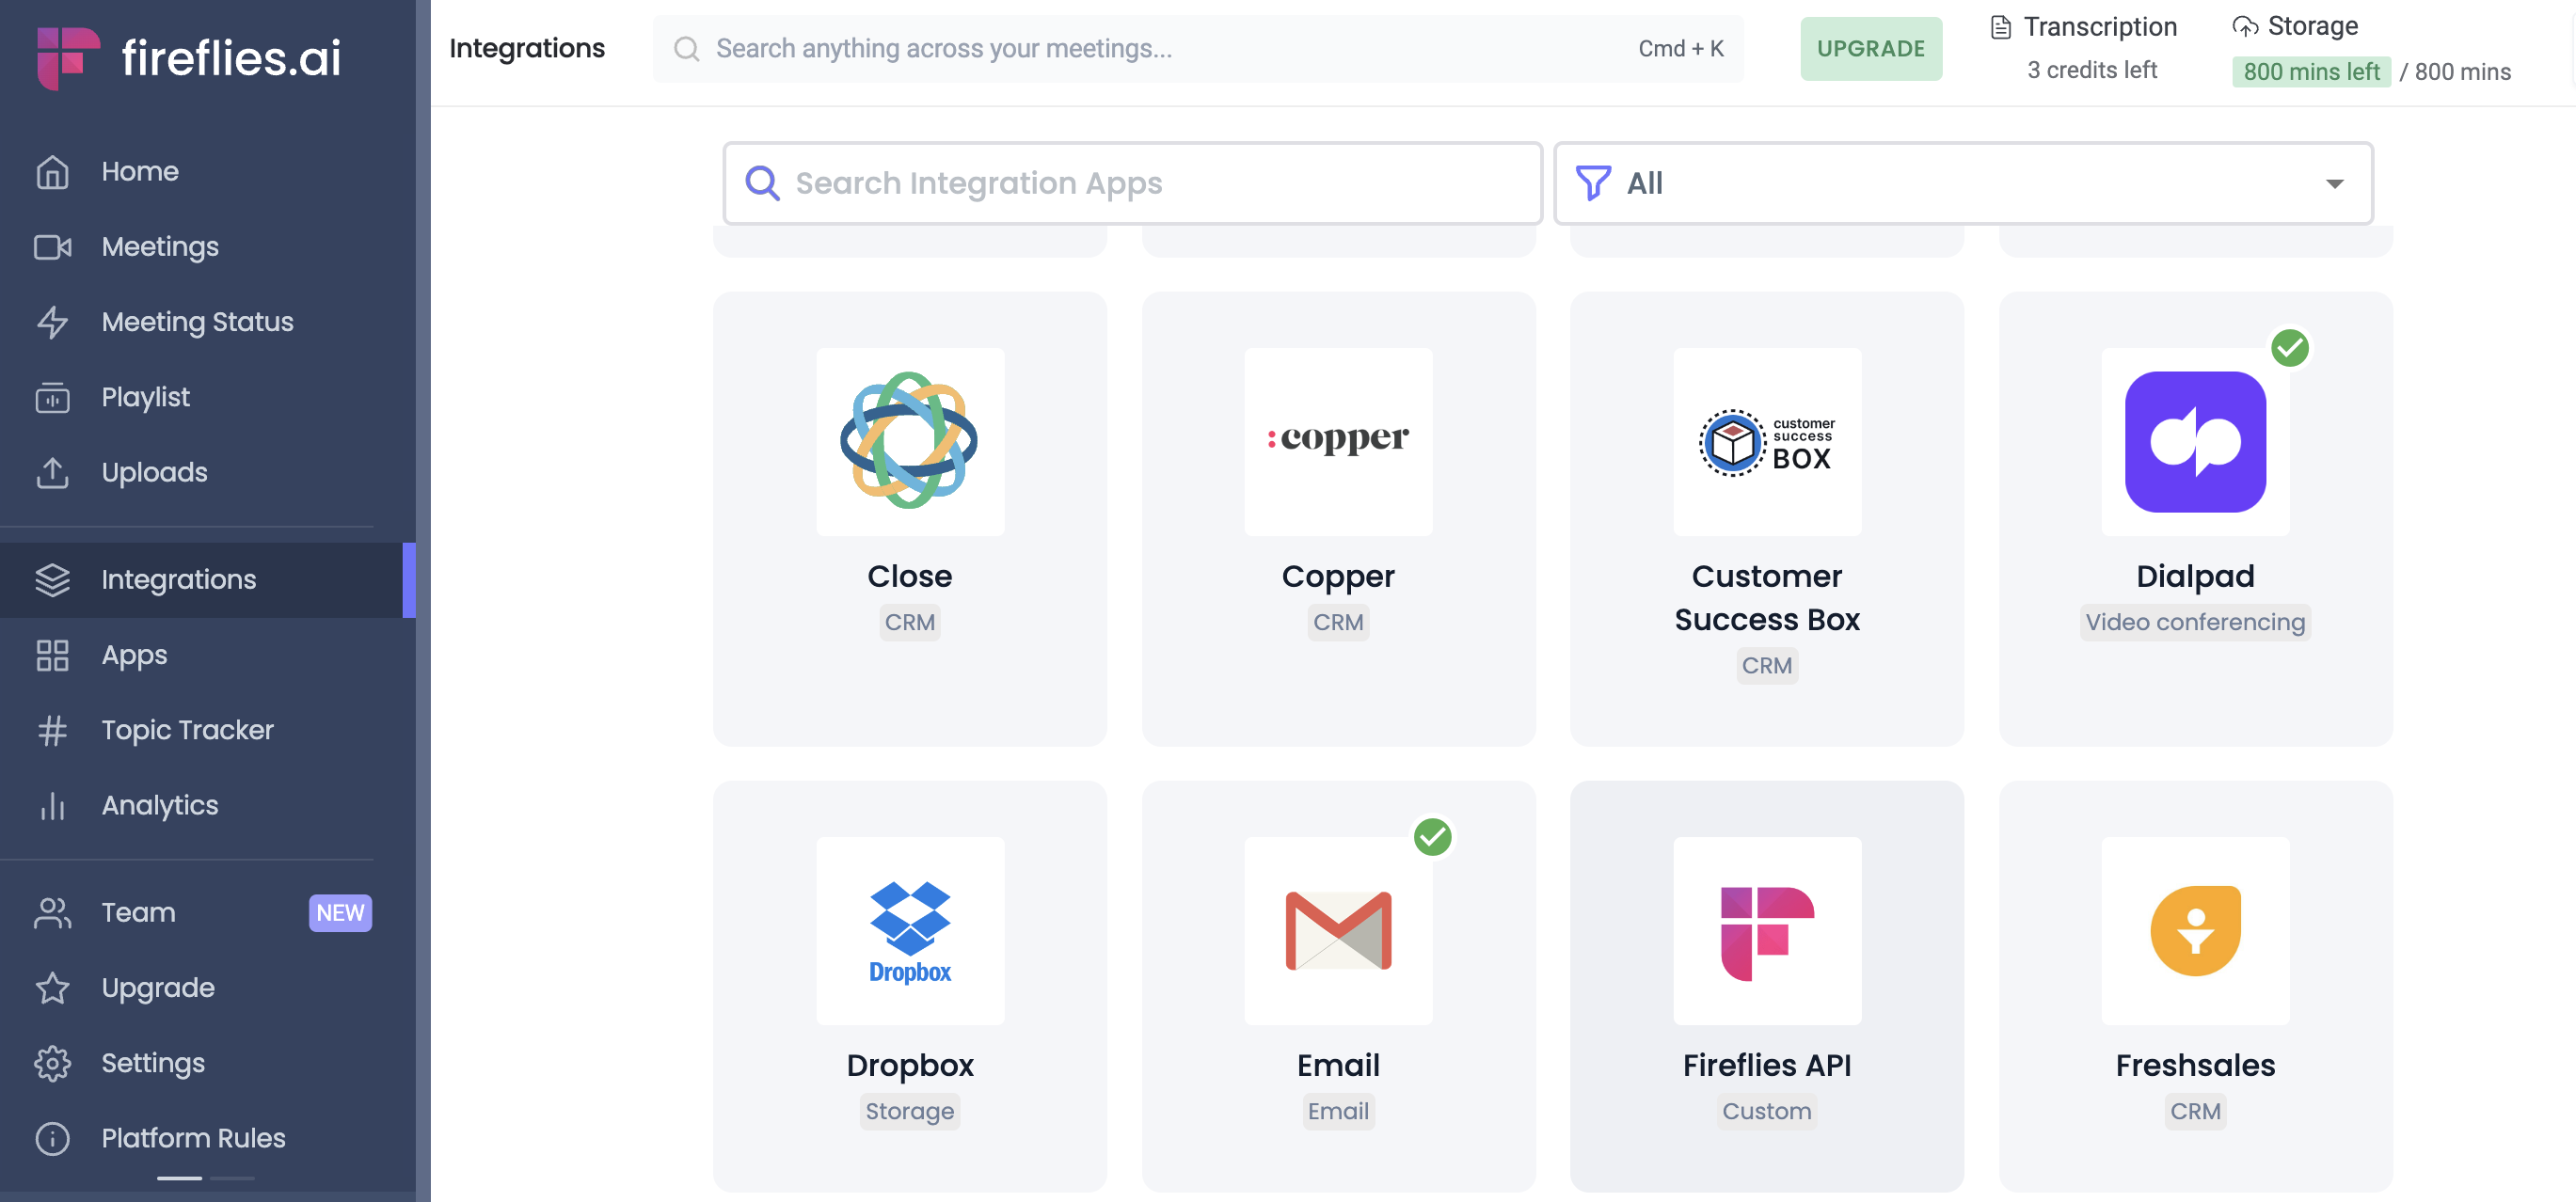Open the Customer Success Box logo
Viewport: 2576px width, 1202px height.
[1766, 441]
